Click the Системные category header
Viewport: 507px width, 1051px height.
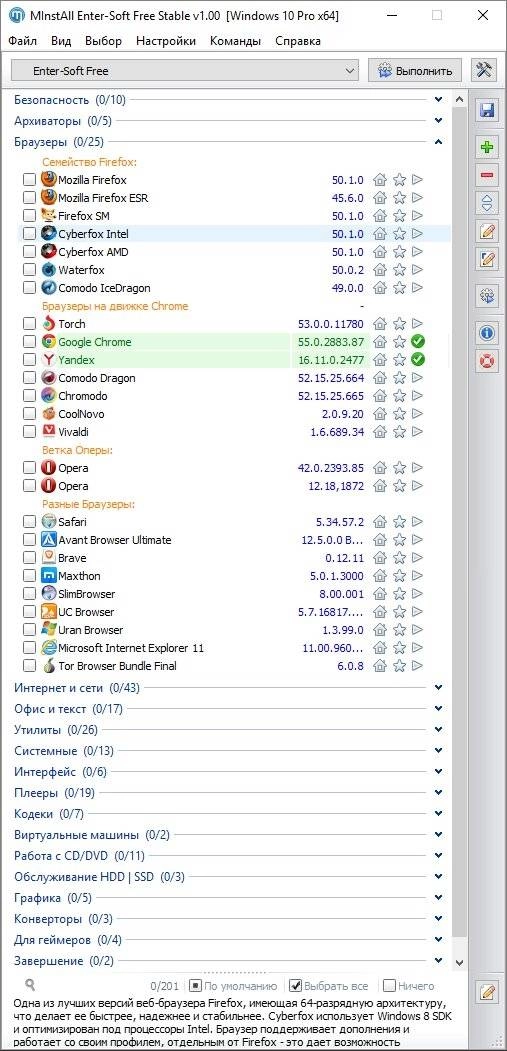64,751
